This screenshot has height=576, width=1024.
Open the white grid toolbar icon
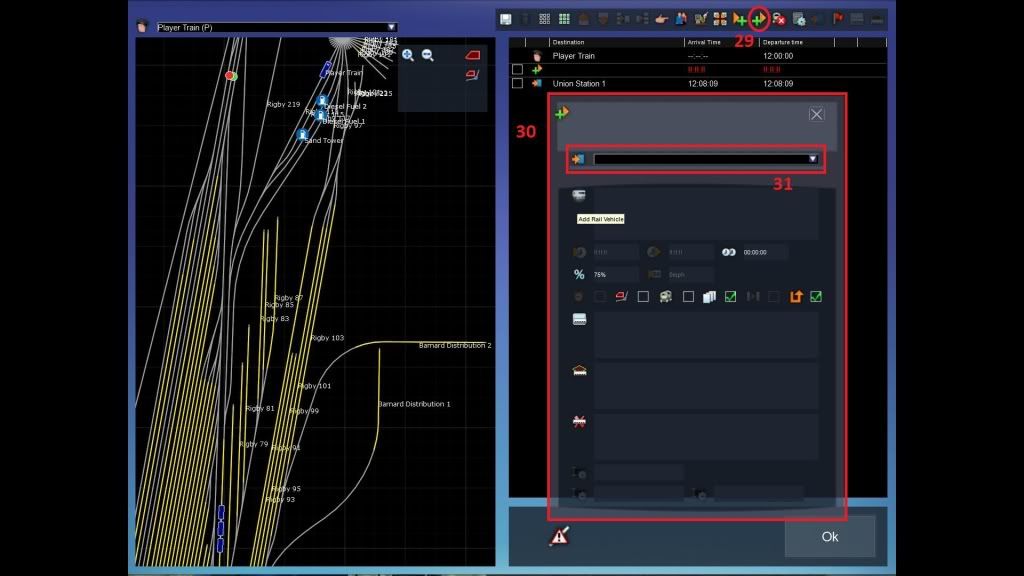point(544,19)
